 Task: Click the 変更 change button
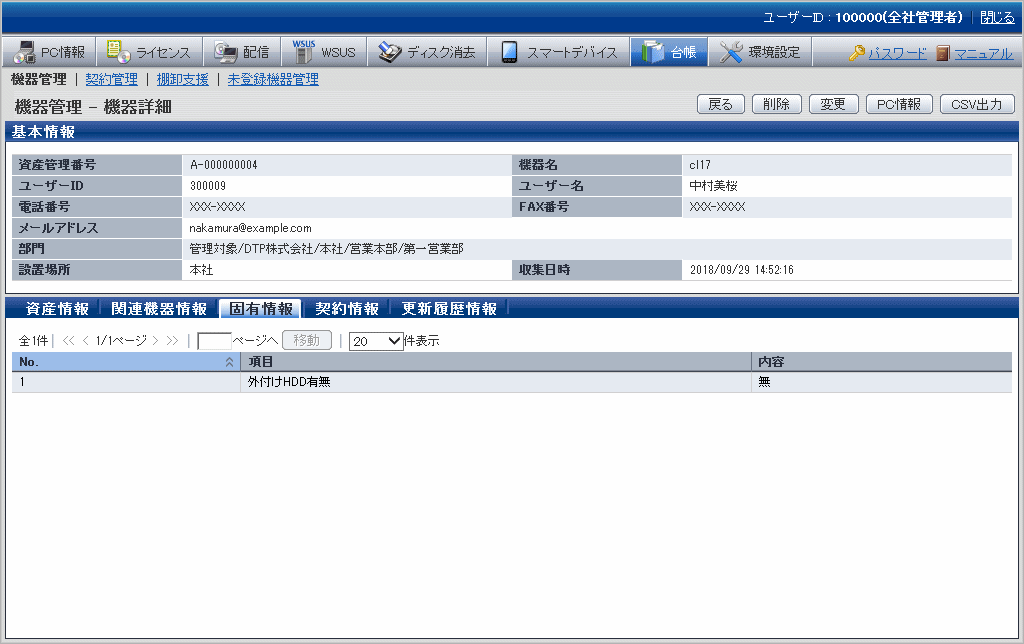pos(833,105)
